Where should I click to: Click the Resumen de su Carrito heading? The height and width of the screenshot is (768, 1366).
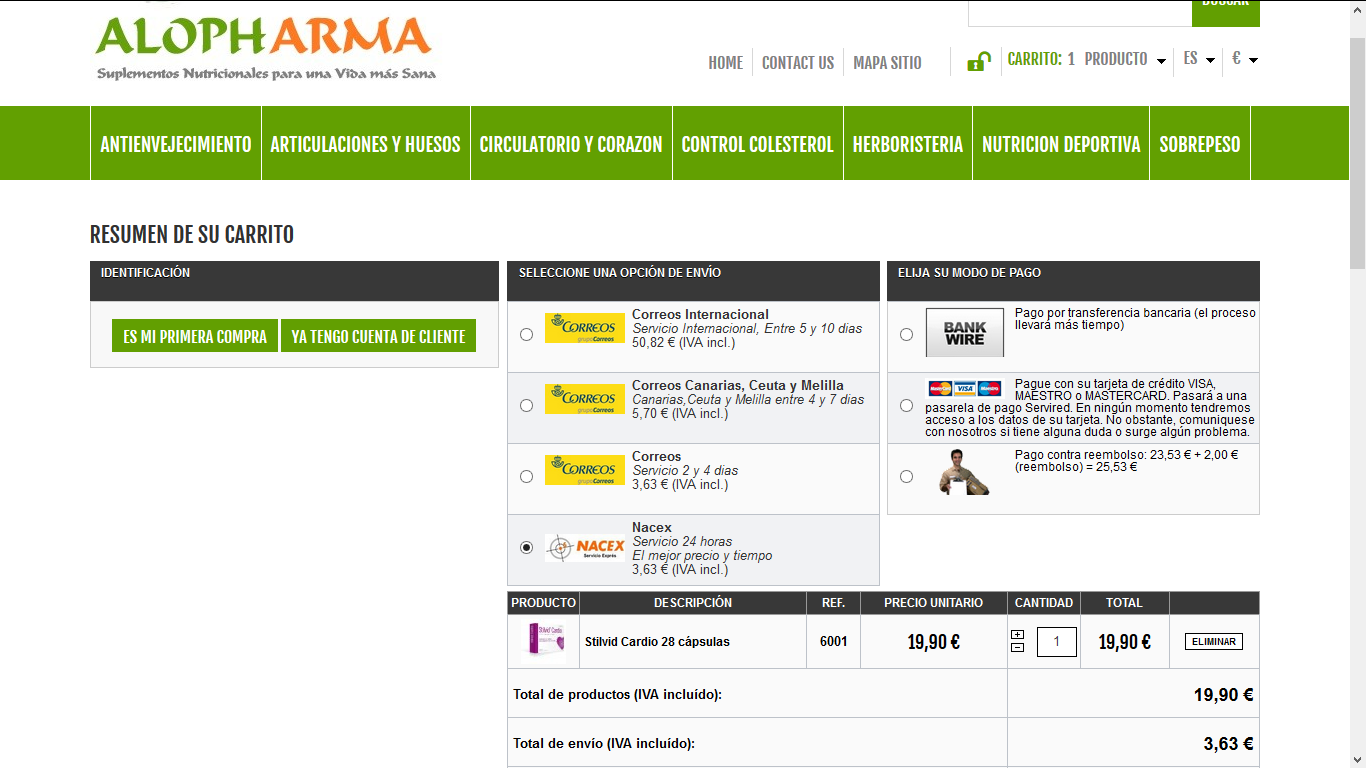point(192,235)
